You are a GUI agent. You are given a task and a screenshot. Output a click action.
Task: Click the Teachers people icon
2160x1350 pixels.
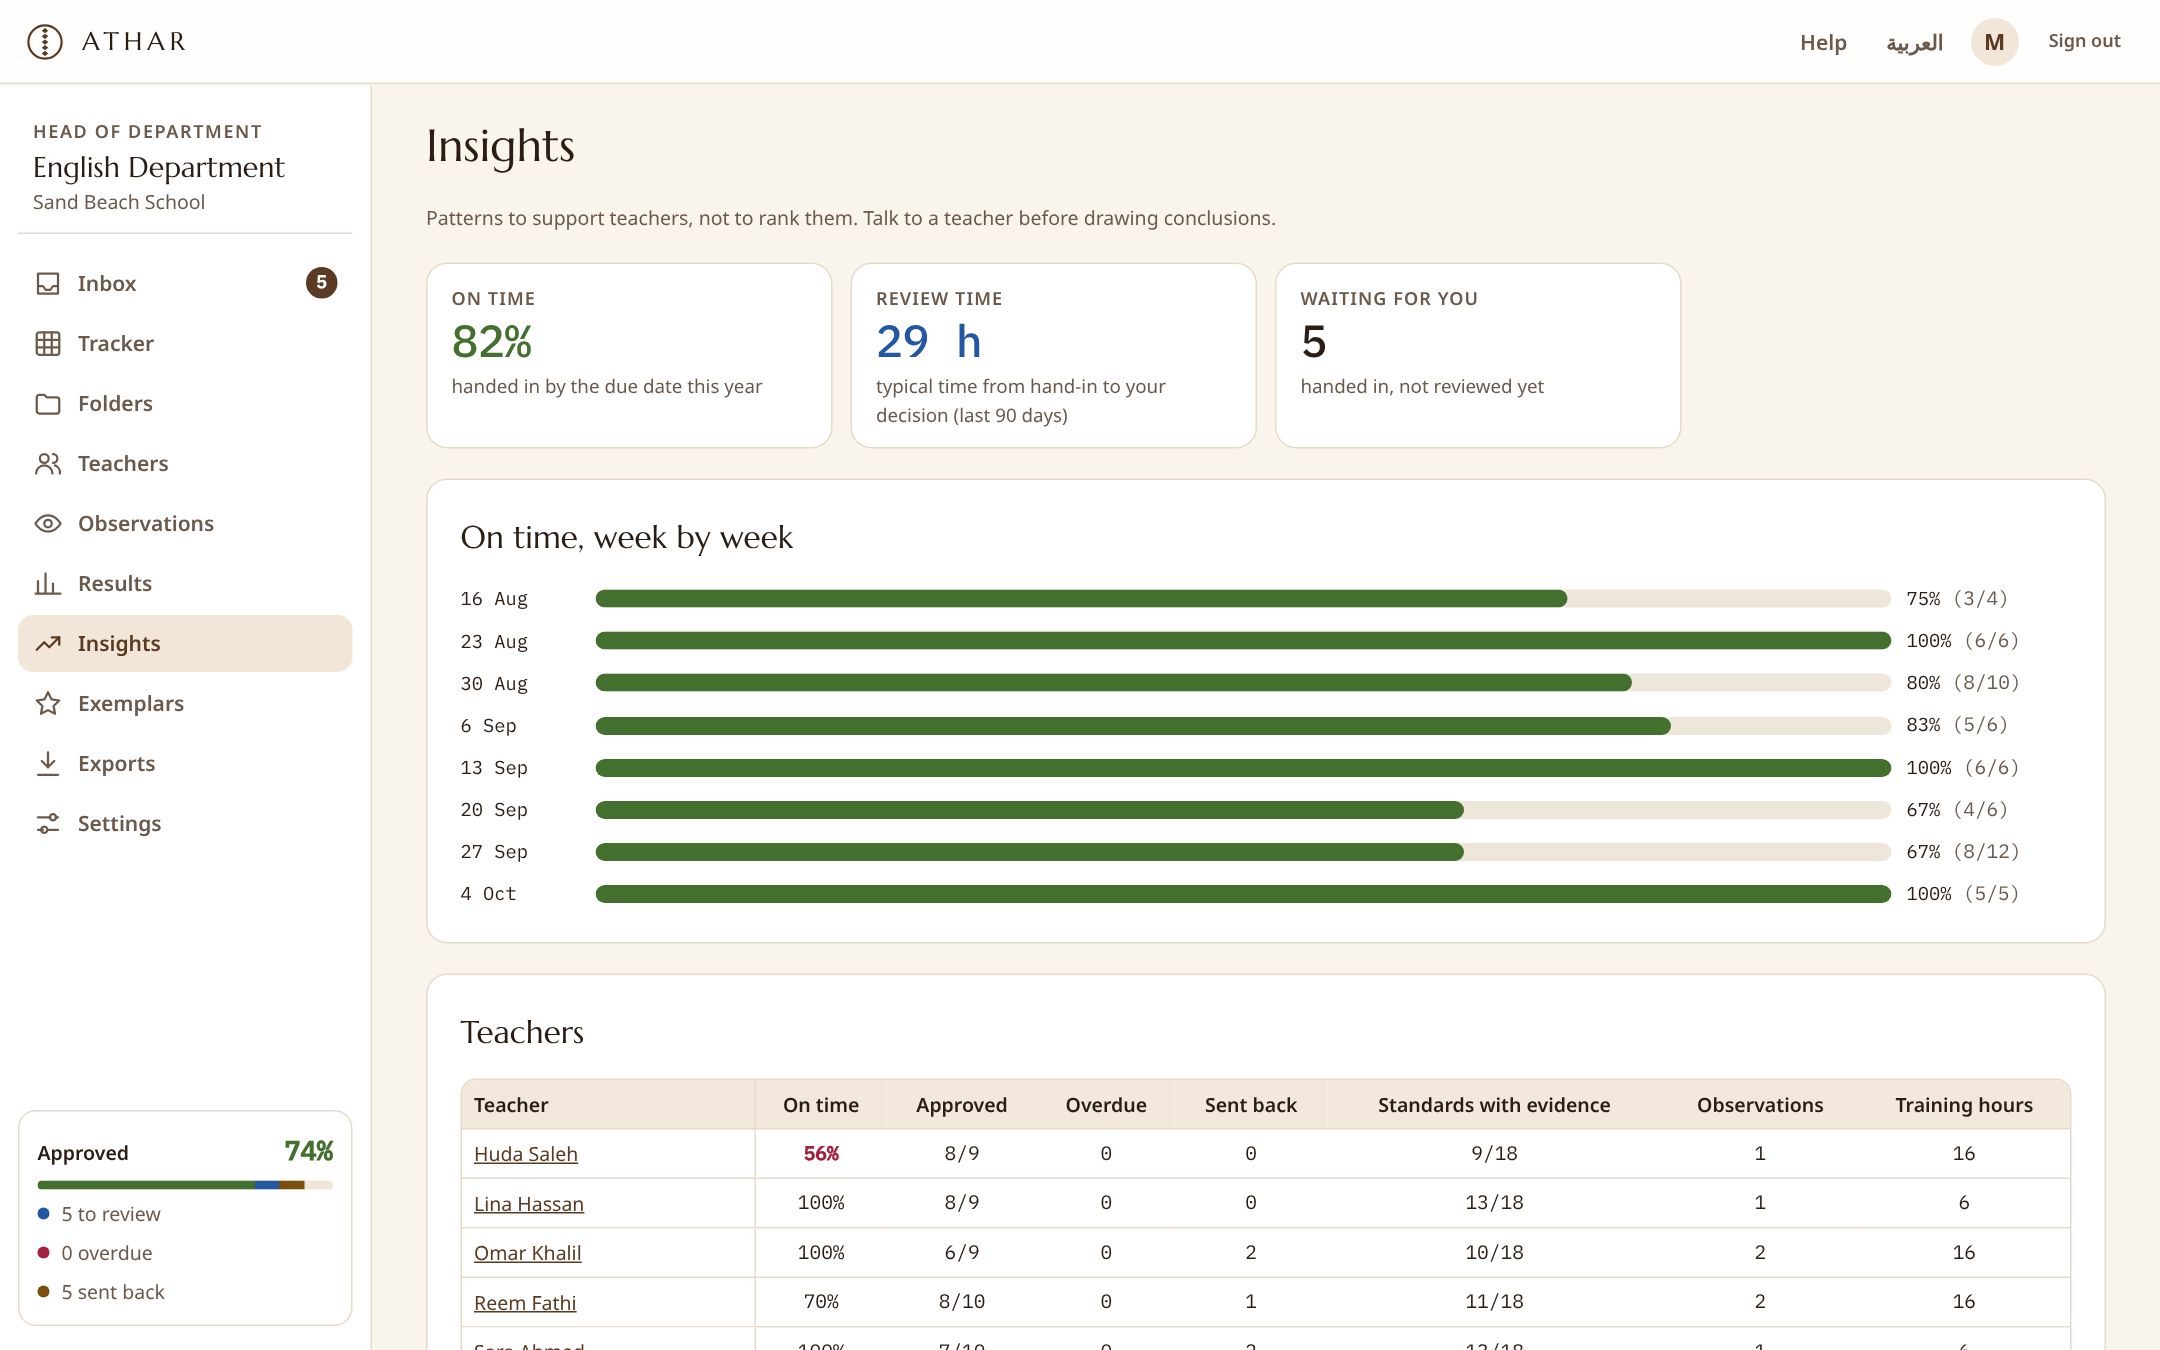pyautogui.click(x=48, y=464)
